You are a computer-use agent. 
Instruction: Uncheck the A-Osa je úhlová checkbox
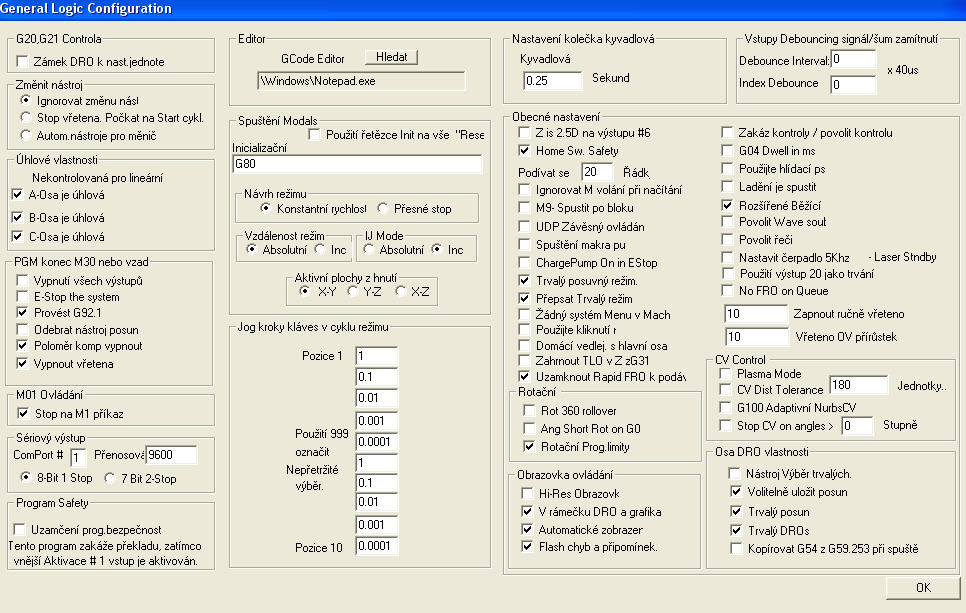(16, 195)
